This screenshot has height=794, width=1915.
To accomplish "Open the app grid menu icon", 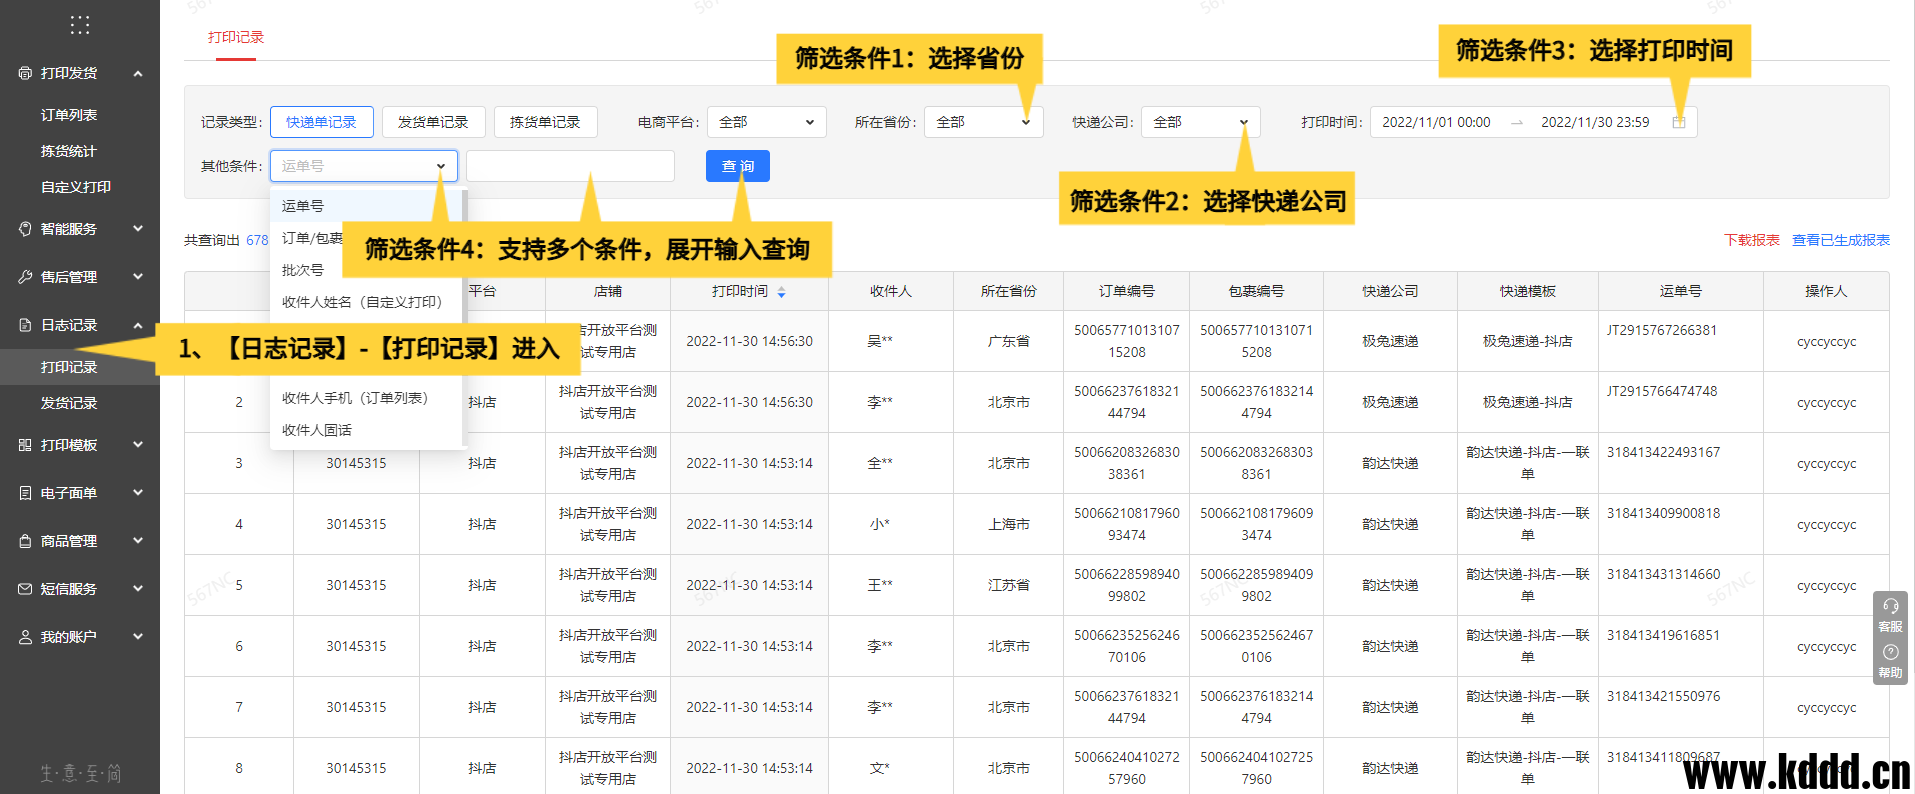I will [80, 25].
